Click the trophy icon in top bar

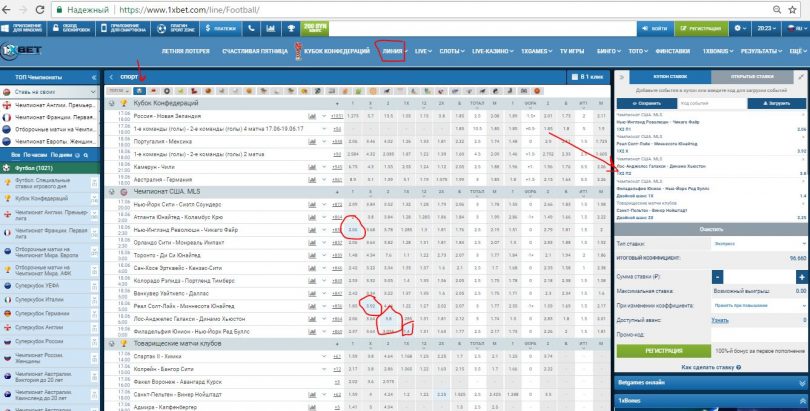click(x=291, y=29)
